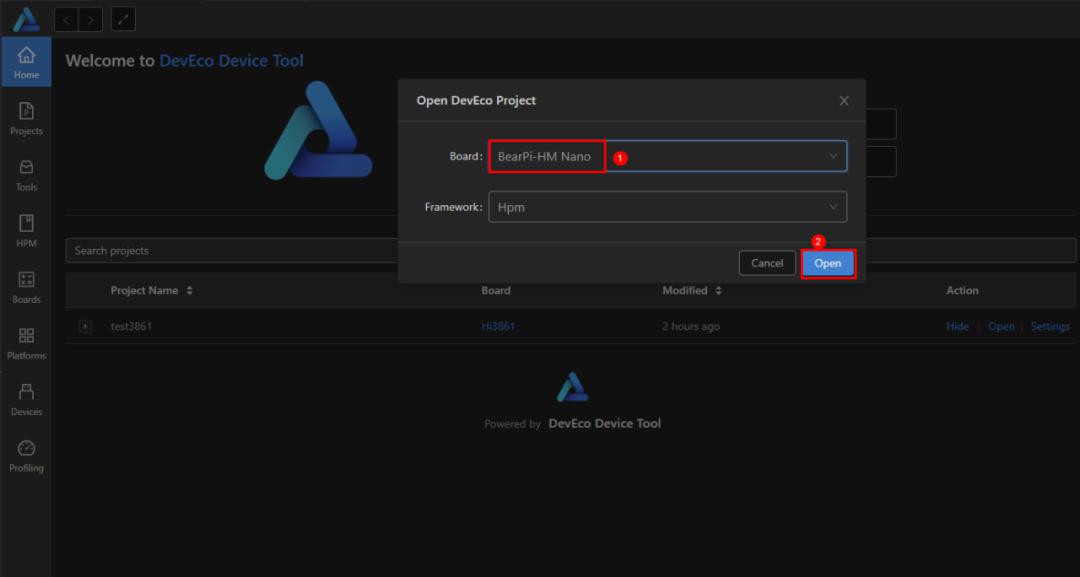Open the Platforms sidebar item
This screenshot has height=577, width=1080.
click(x=26, y=343)
